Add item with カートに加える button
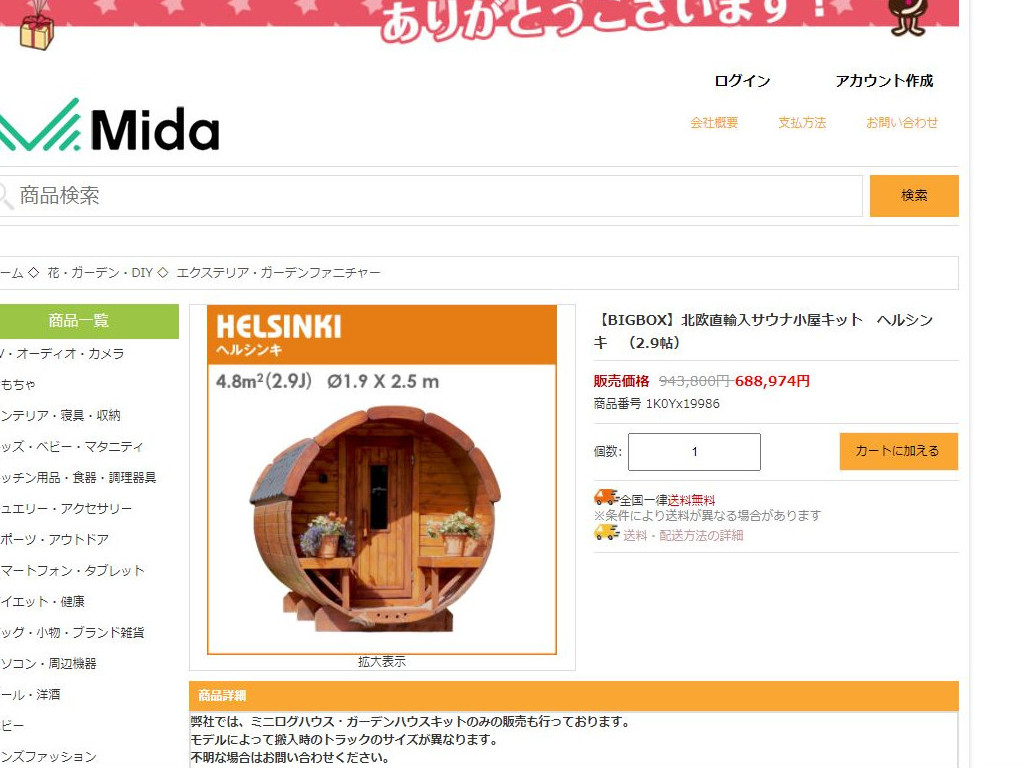The width and height of the screenshot is (1024, 768). (x=899, y=451)
